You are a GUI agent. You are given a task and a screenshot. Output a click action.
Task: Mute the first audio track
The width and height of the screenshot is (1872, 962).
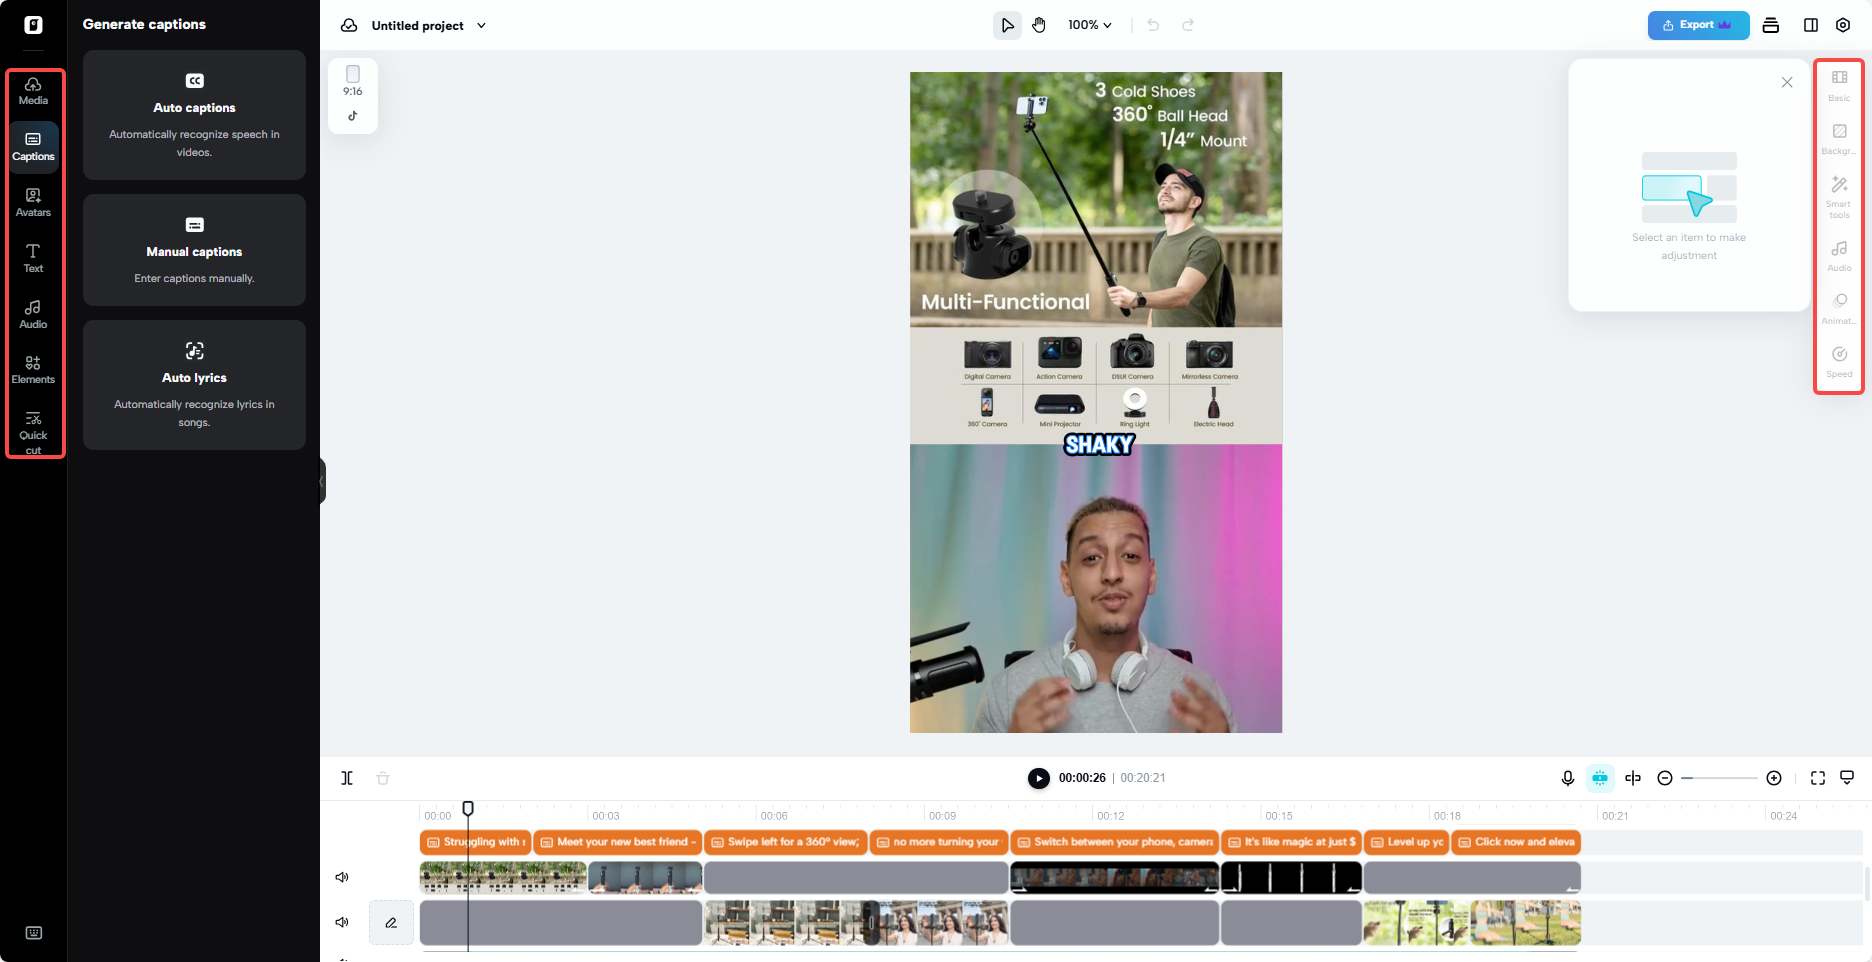coord(341,877)
